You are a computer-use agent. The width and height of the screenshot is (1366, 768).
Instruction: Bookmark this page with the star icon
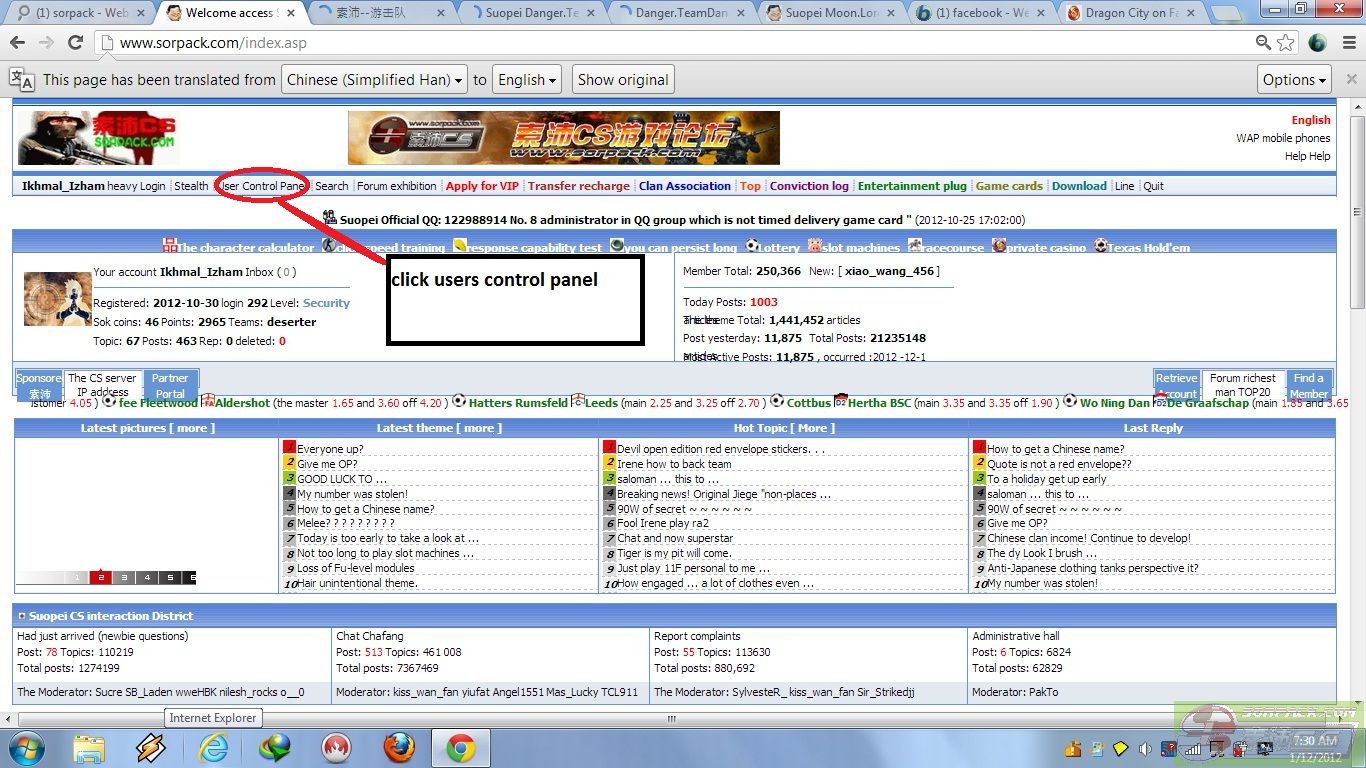coord(1286,43)
